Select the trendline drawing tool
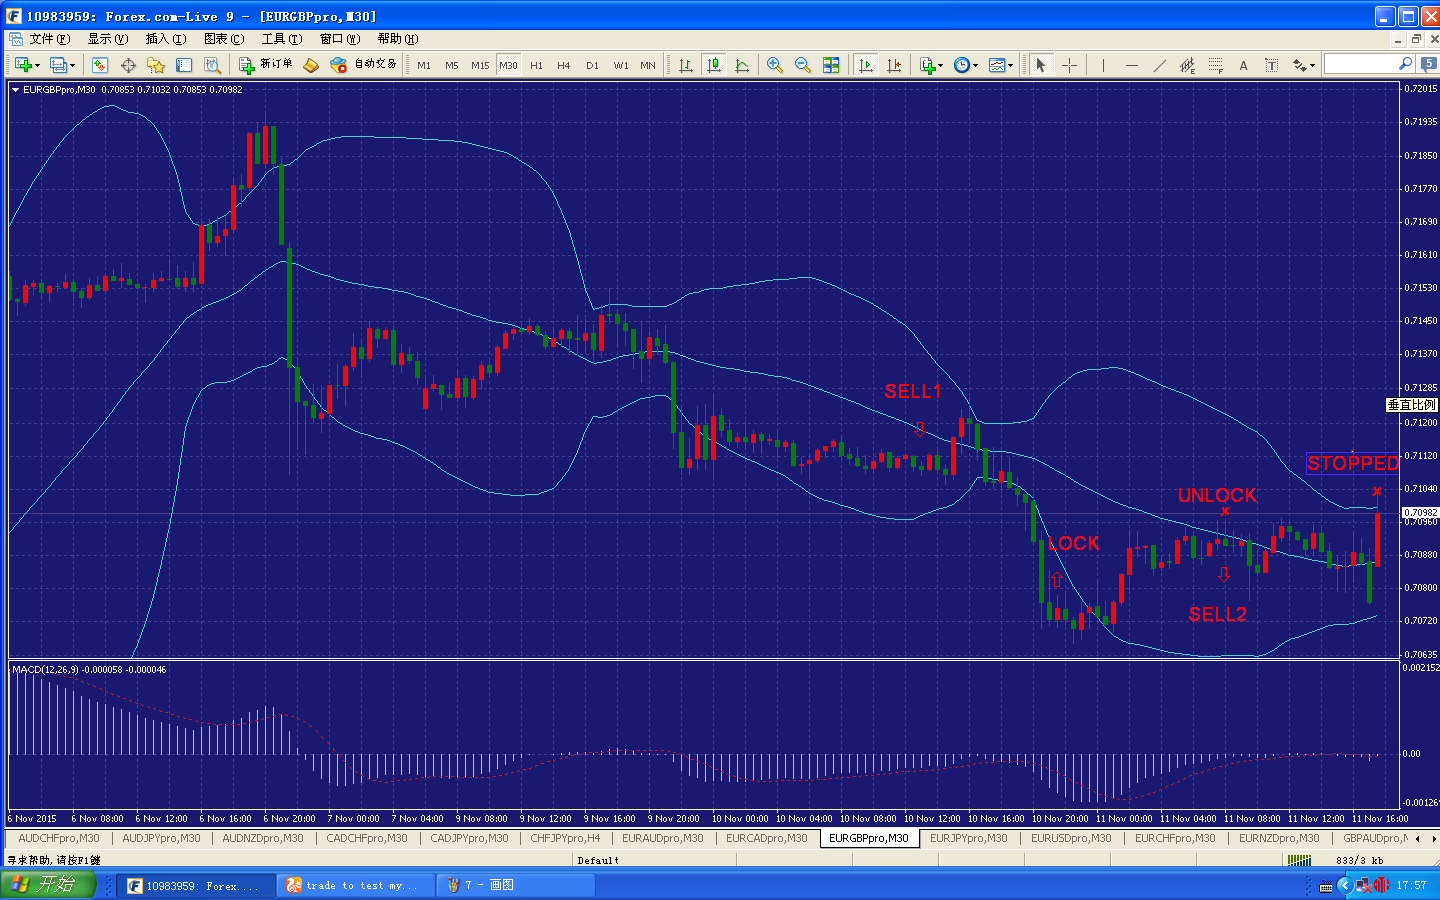 (x=1159, y=65)
